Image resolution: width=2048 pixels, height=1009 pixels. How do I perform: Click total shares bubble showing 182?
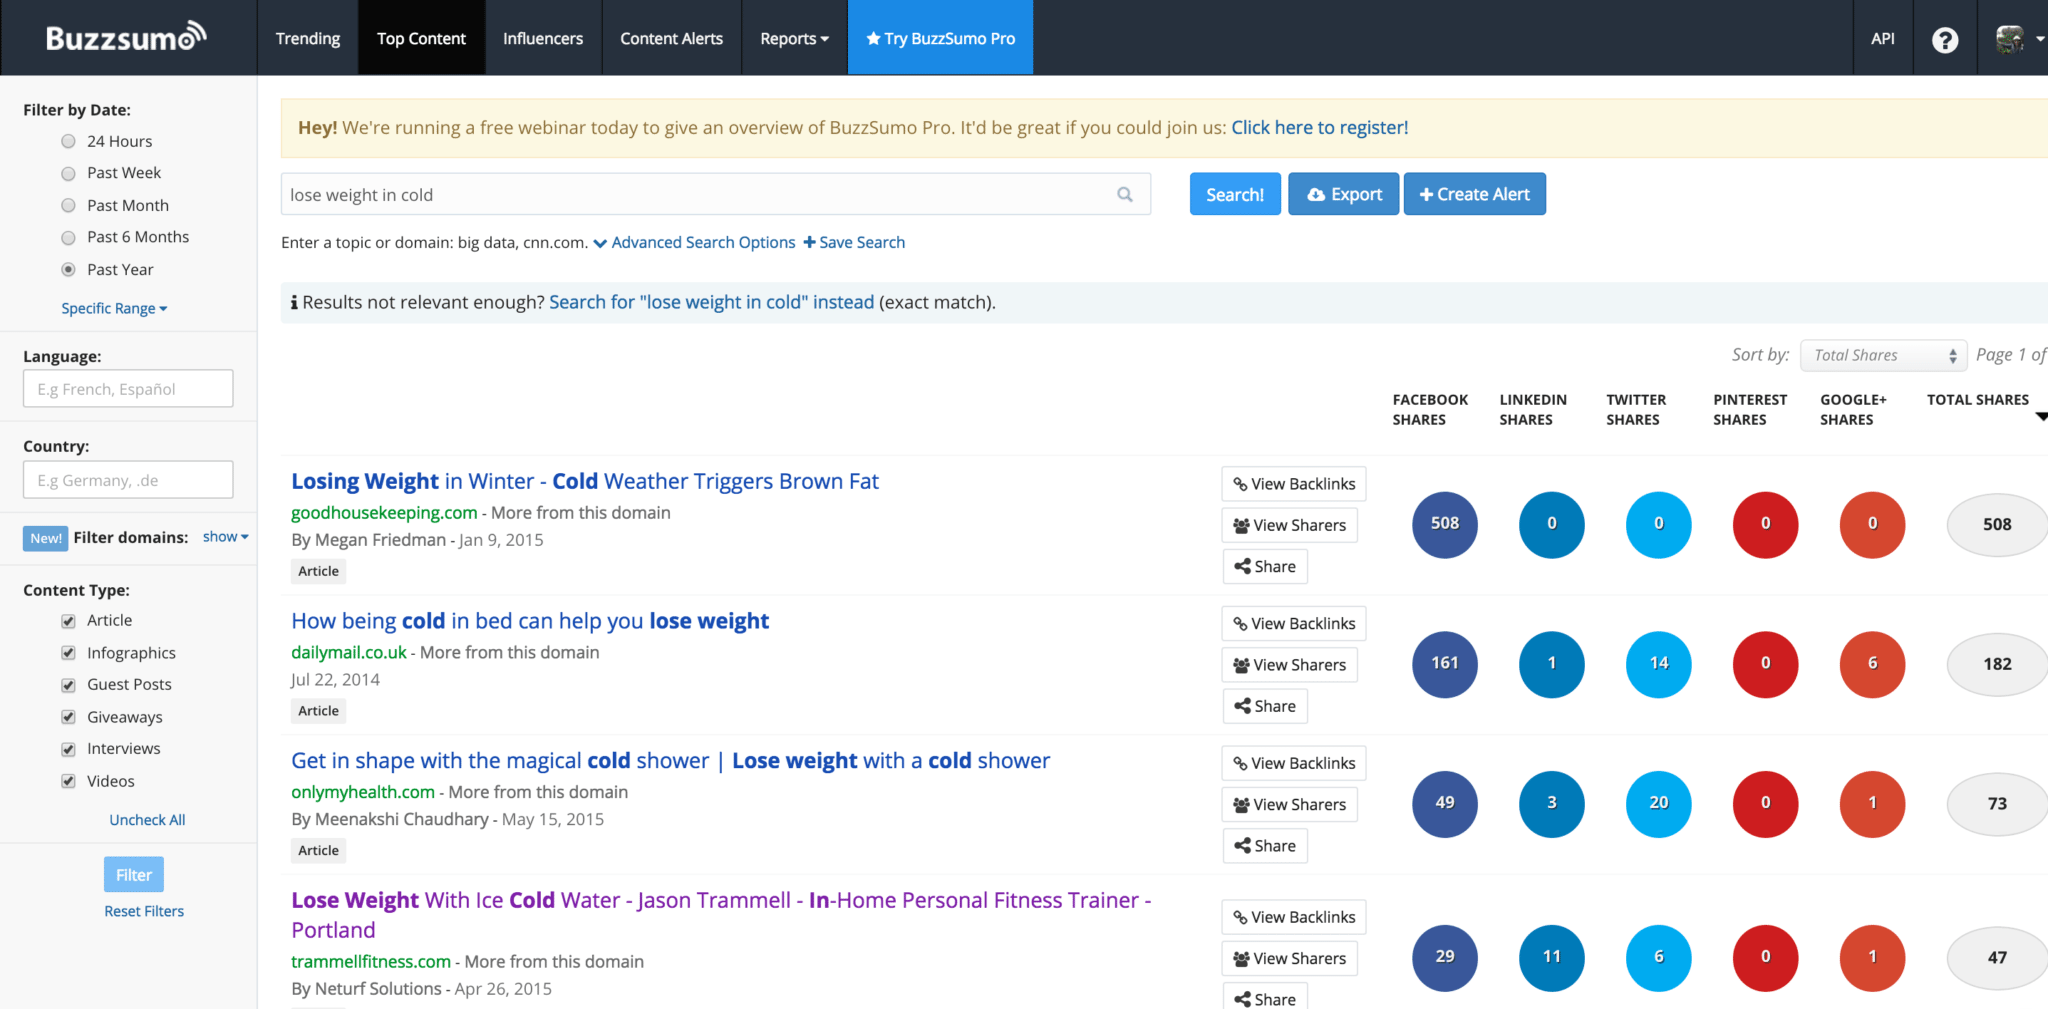pos(1997,665)
